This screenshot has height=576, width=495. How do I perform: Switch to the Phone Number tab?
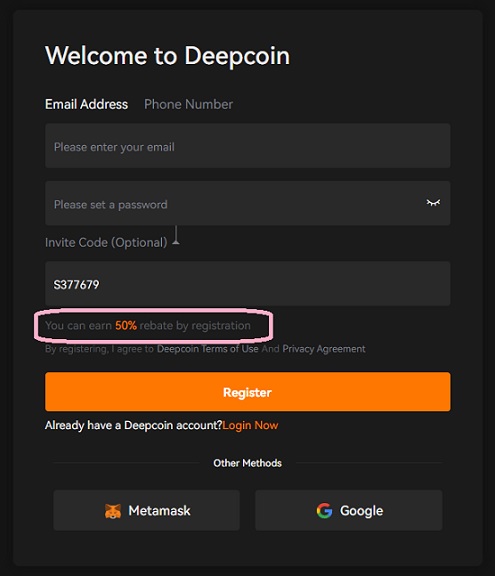pyautogui.click(x=188, y=104)
